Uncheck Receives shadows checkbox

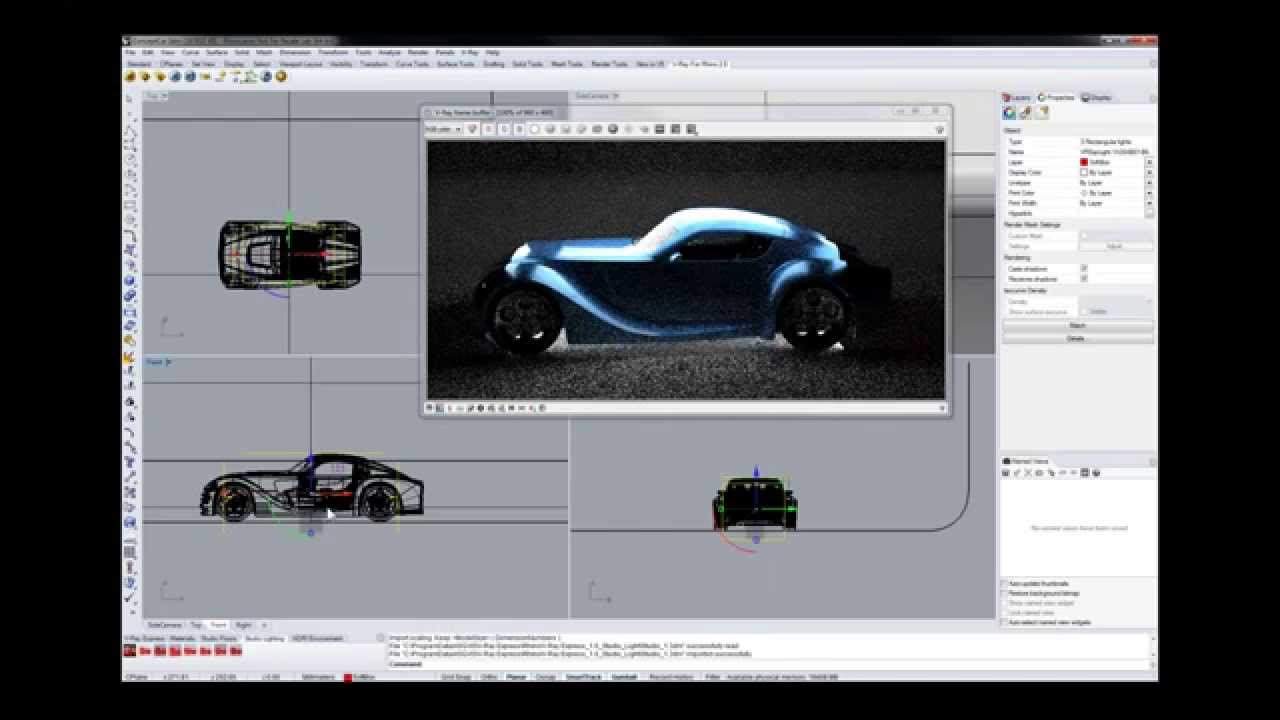[x=1084, y=278]
